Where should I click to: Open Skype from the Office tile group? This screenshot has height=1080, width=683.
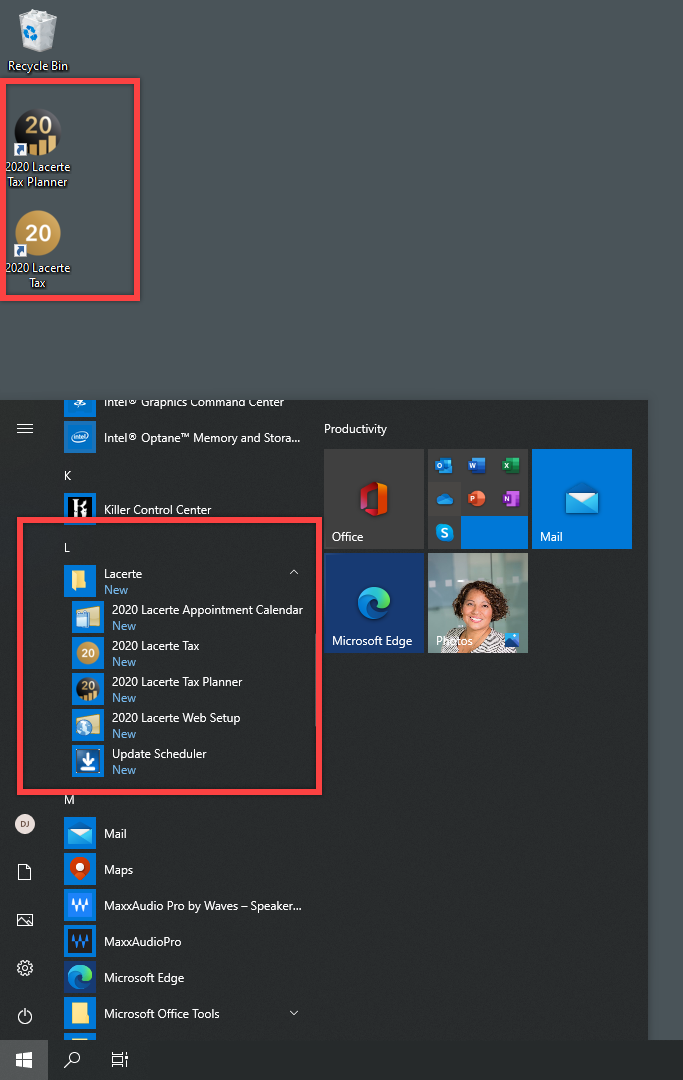click(x=444, y=532)
